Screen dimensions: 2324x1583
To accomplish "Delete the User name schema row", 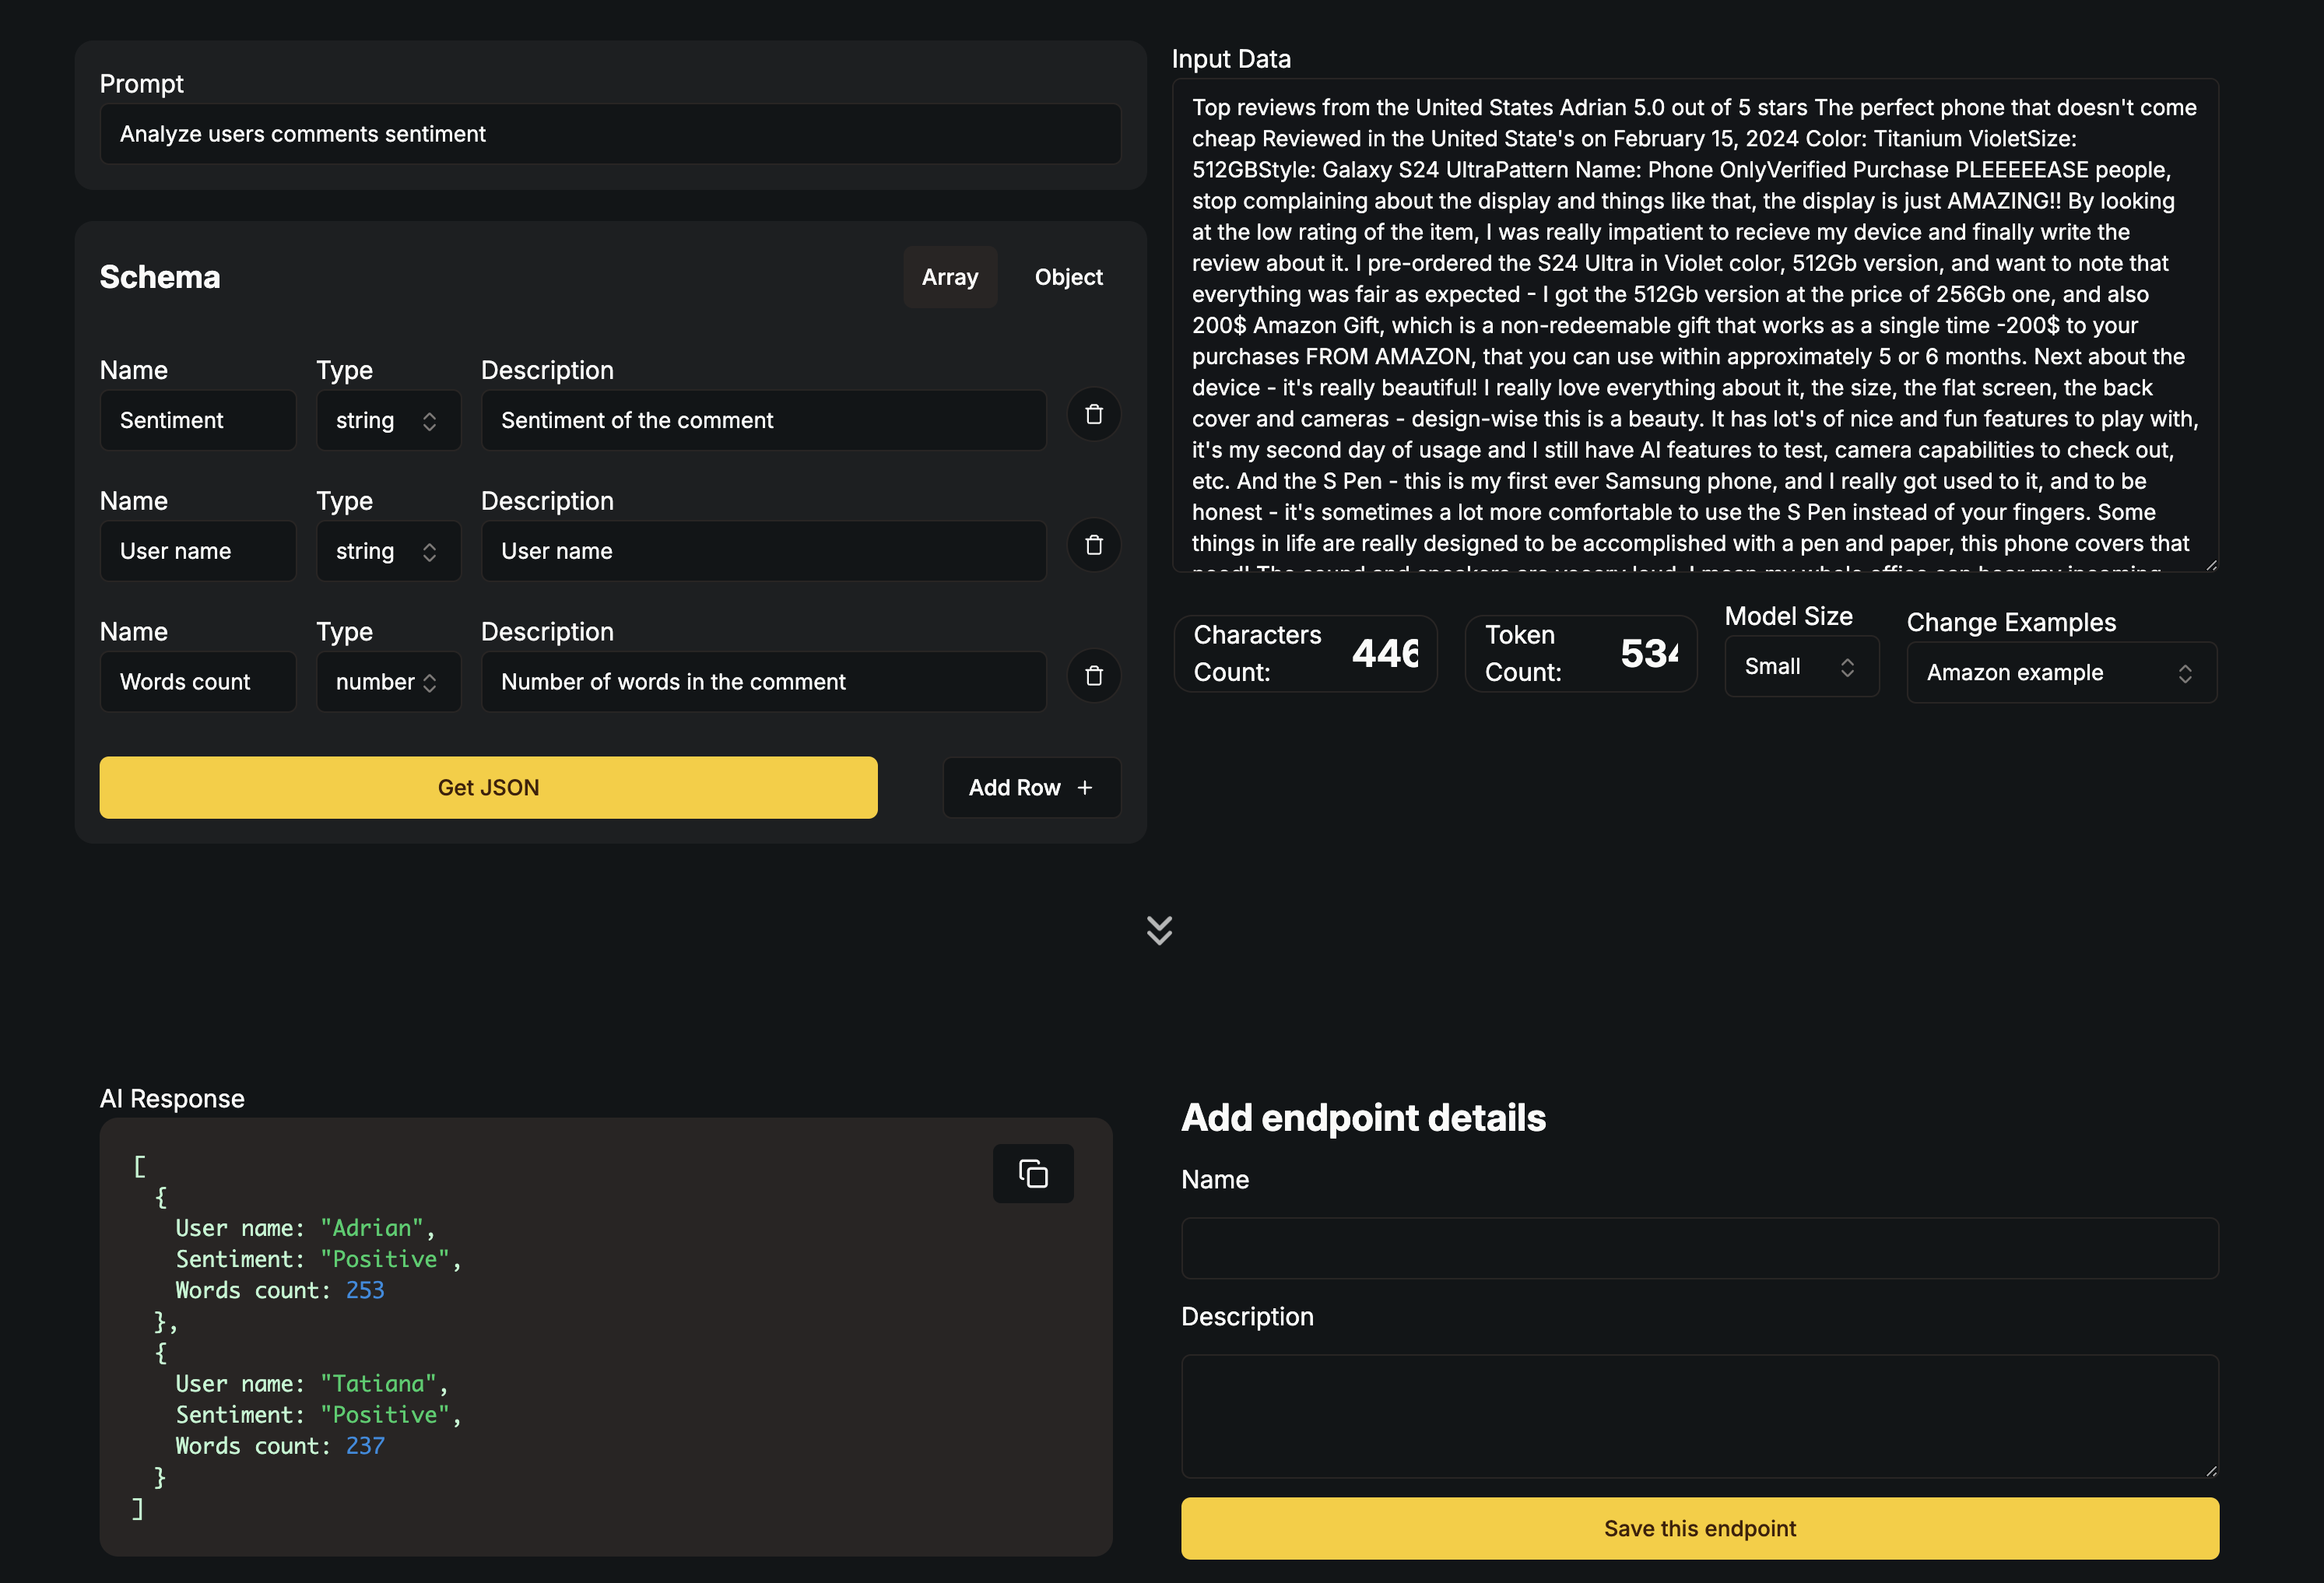I will [x=1093, y=546].
